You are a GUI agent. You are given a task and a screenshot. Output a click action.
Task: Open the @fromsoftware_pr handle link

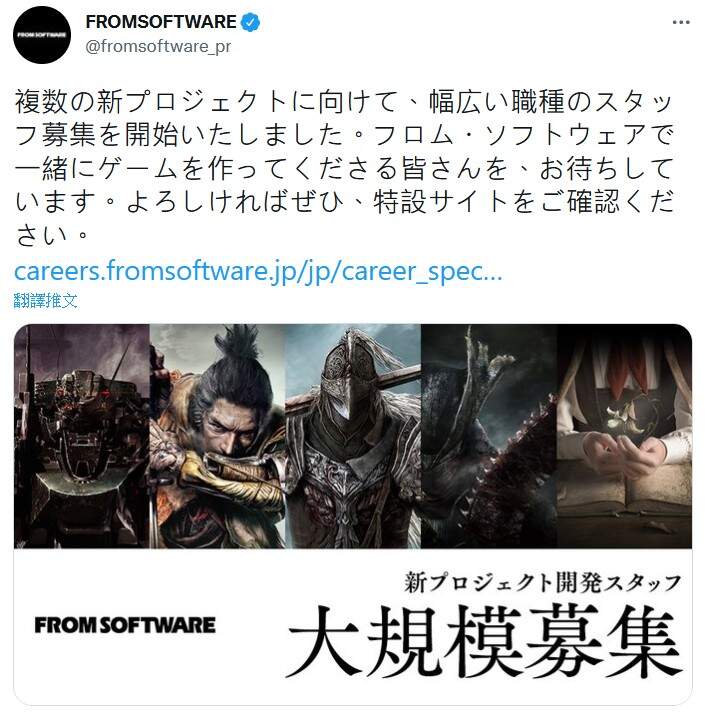tap(158, 47)
